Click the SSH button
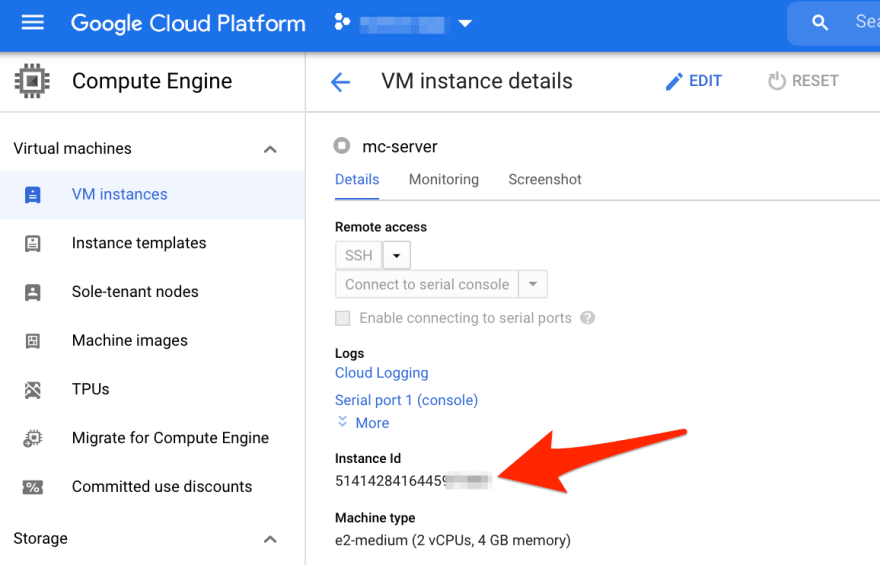The height and width of the screenshot is (565, 880). [359, 256]
